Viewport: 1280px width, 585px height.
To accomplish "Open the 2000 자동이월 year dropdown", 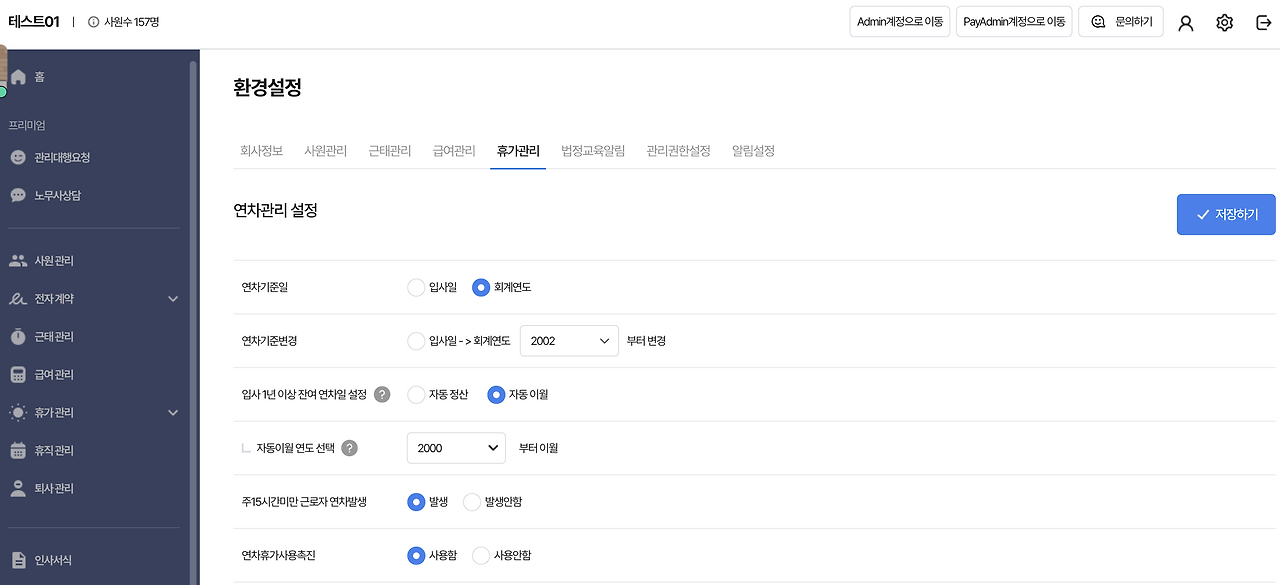I will (x=456, y=448).
